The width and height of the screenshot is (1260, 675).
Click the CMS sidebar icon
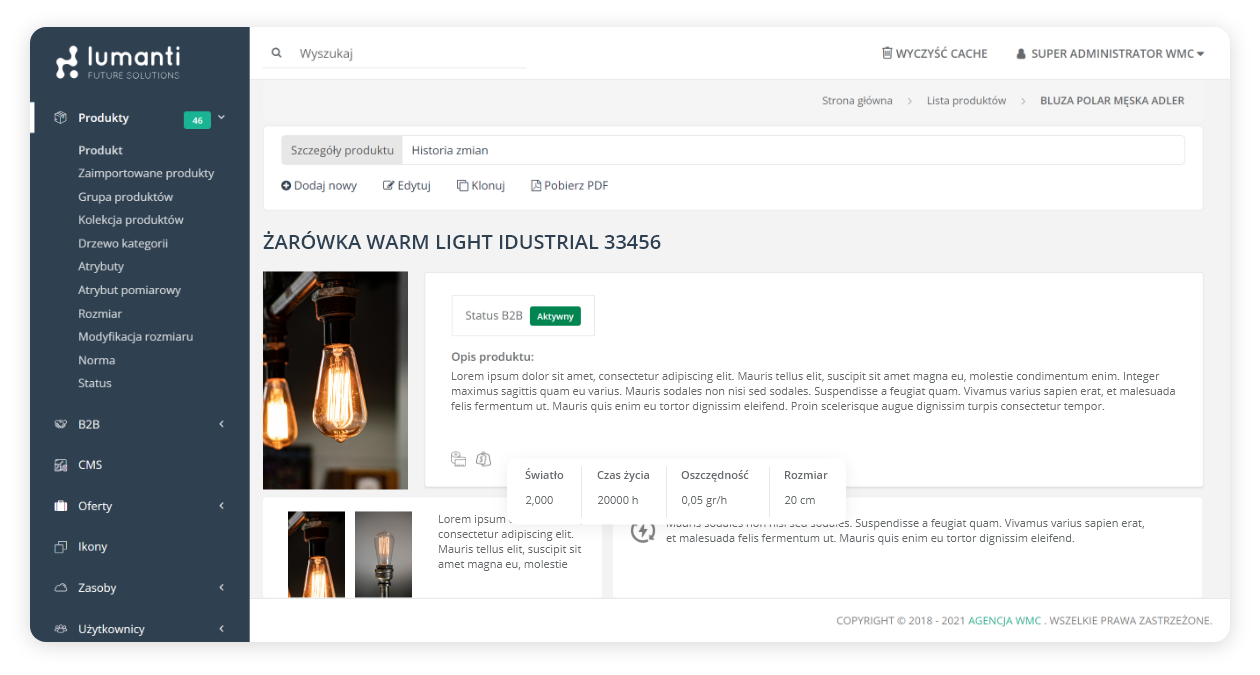60,465
